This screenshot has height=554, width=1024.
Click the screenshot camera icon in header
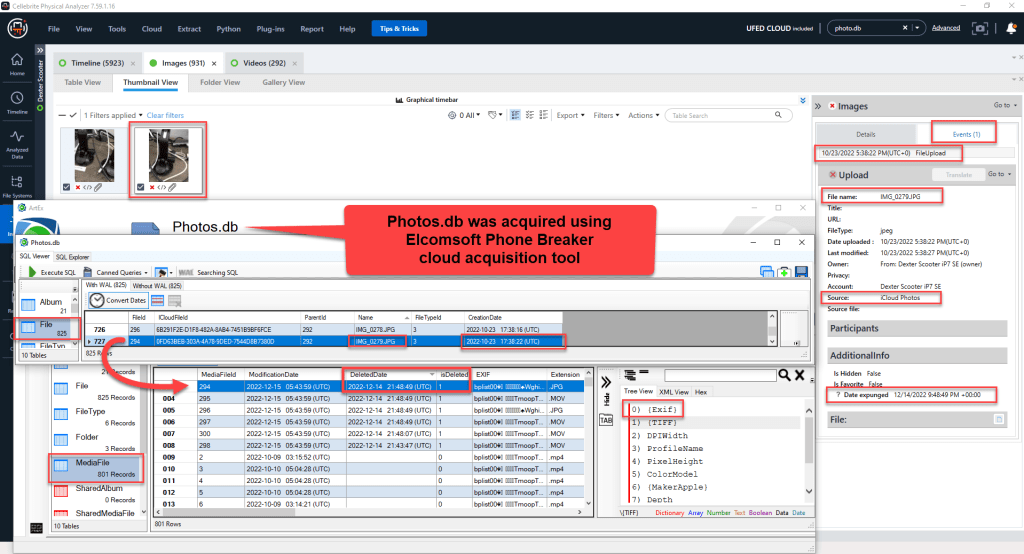(981, 29)
